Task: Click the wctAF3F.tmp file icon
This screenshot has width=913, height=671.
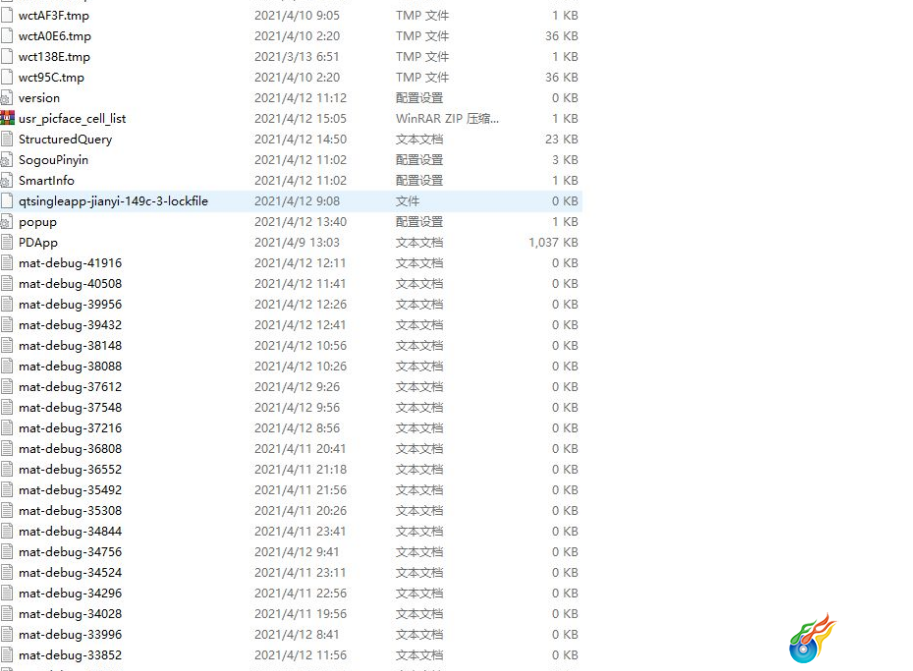Action: [x=7, y=16]
